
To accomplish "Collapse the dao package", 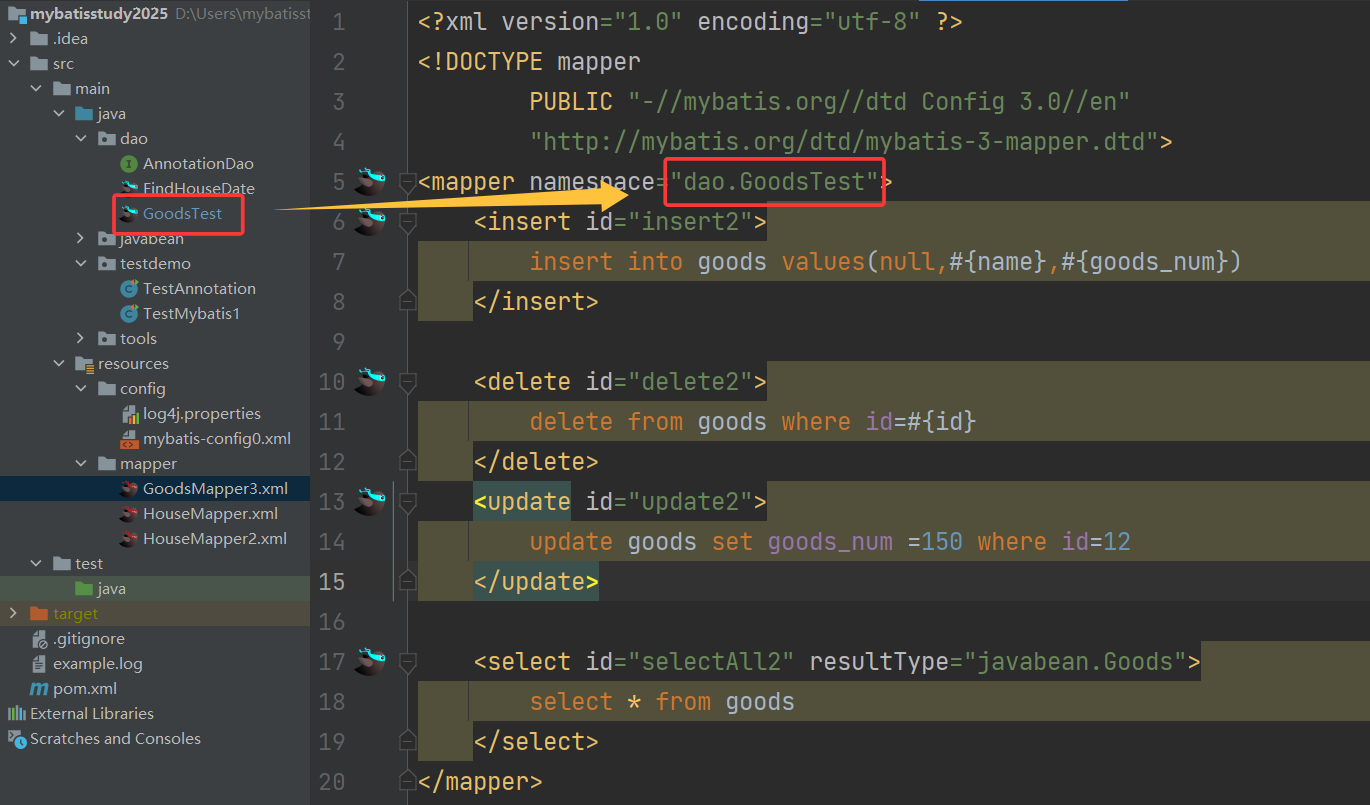I will pos(81,138).
